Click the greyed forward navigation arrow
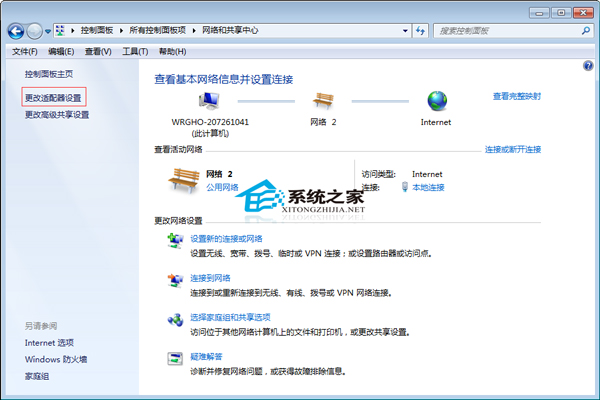This screenshot has height=400, width=600. [x=34, y=31]
